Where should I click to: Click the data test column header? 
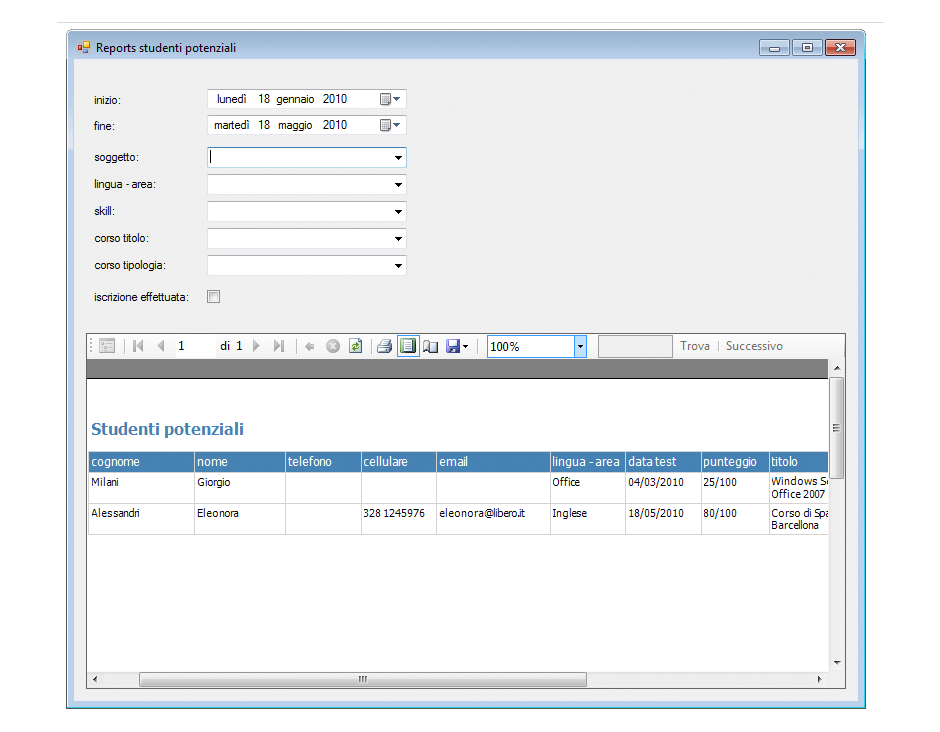(x=663, y=462)
